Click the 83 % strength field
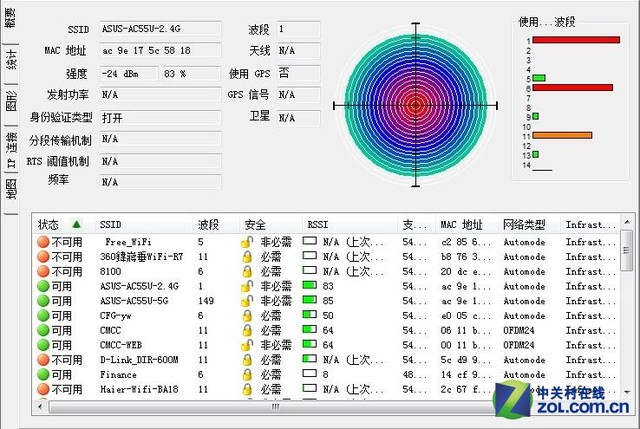This screenshot has height=429, width=640. (192, 74)
